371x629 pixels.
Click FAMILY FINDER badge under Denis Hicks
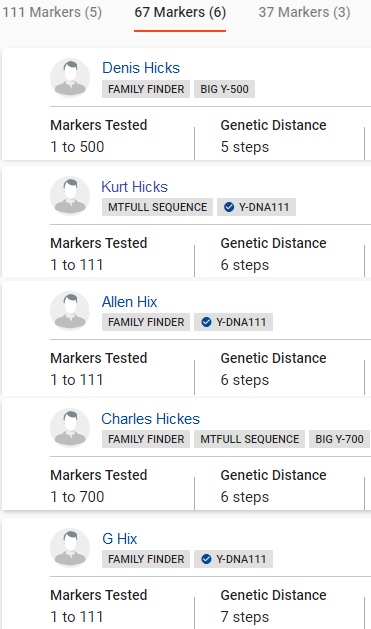point(146,89)
